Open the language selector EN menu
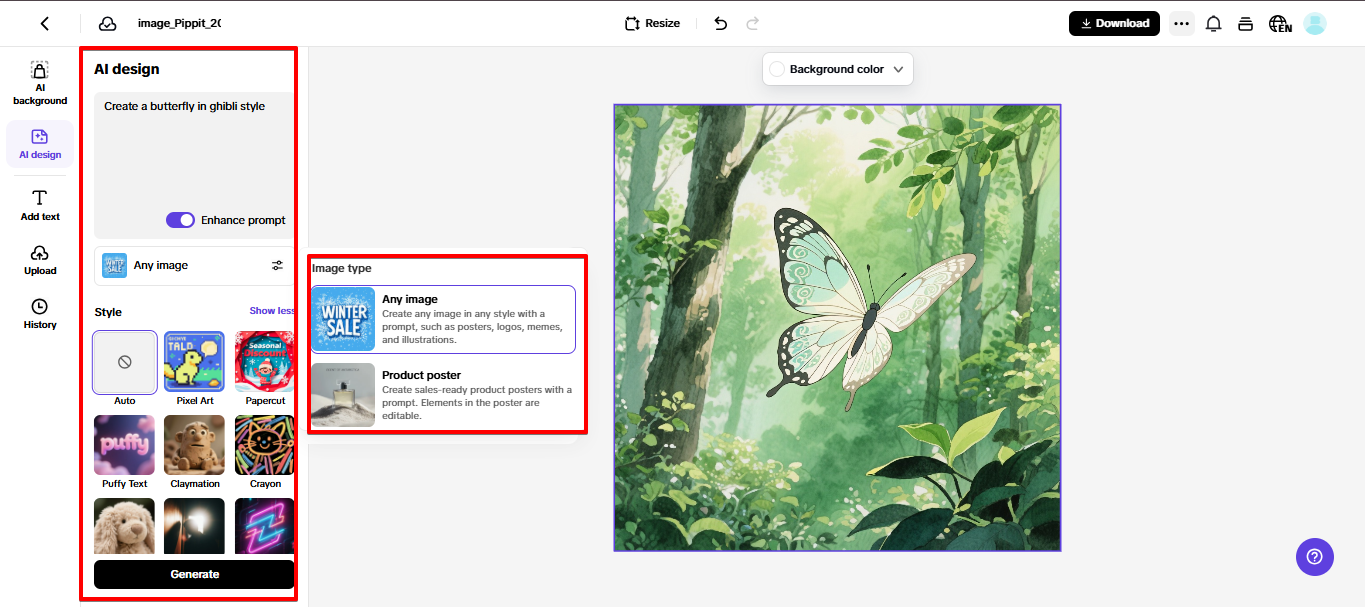The width and height of the screenshot is (1365, 607). pos(1280,22)
